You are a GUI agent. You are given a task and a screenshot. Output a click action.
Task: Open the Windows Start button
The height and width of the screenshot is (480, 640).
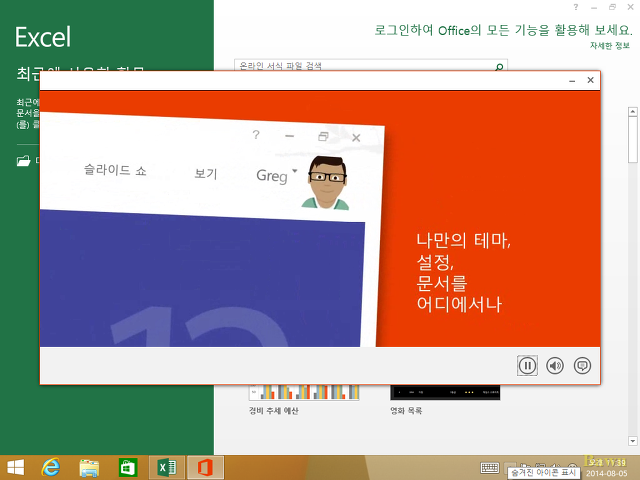16,467
